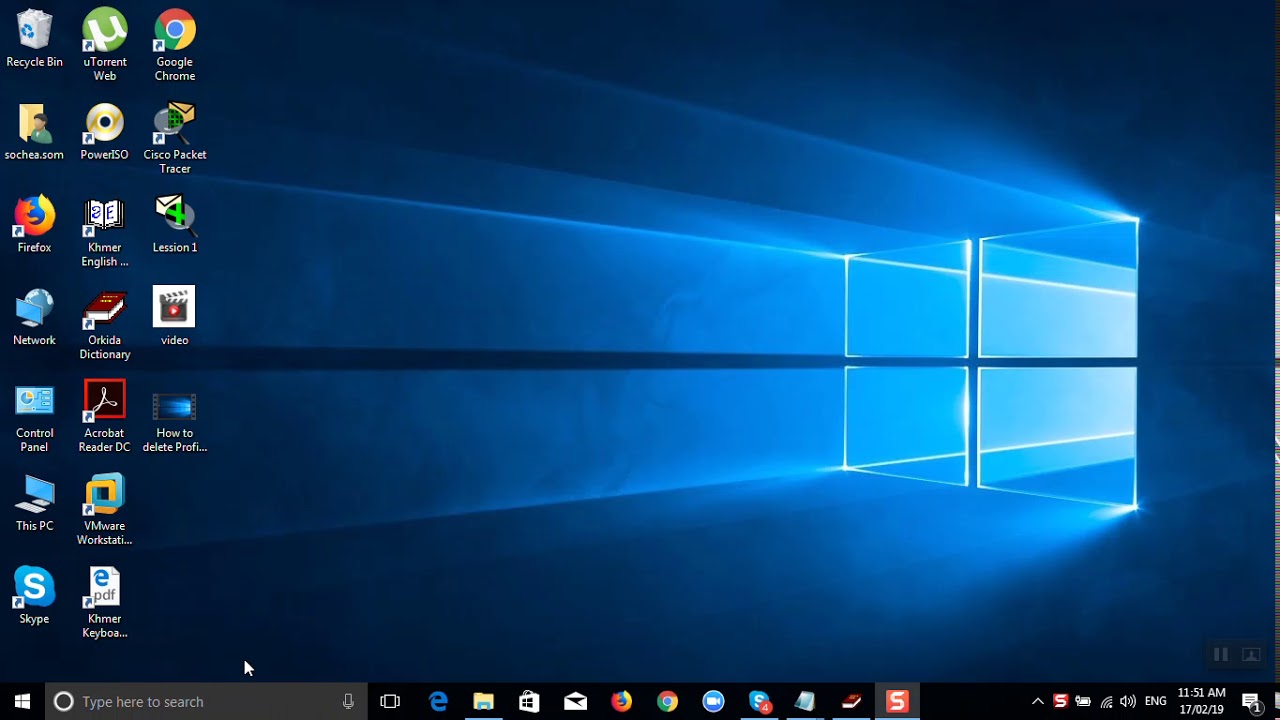Switch to the active Snagit taskbar app
This screenshot has height=720, width=1280.
tap(897, 701)
